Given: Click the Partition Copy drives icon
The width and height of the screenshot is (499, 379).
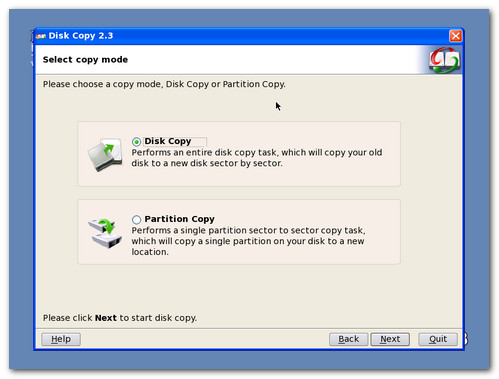Looking at the screenshot, I should coord(105,233).
